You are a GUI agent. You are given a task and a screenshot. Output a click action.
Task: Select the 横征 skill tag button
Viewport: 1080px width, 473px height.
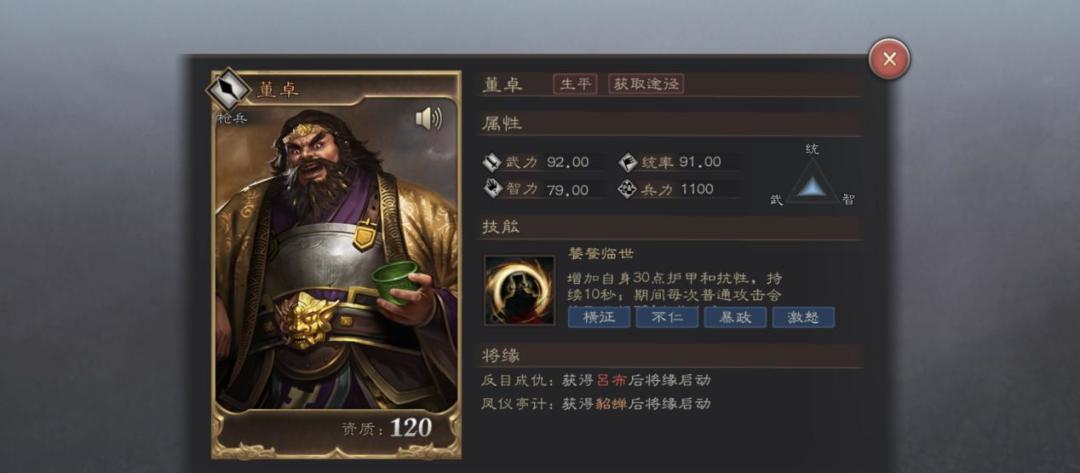[x=599, y=317]
